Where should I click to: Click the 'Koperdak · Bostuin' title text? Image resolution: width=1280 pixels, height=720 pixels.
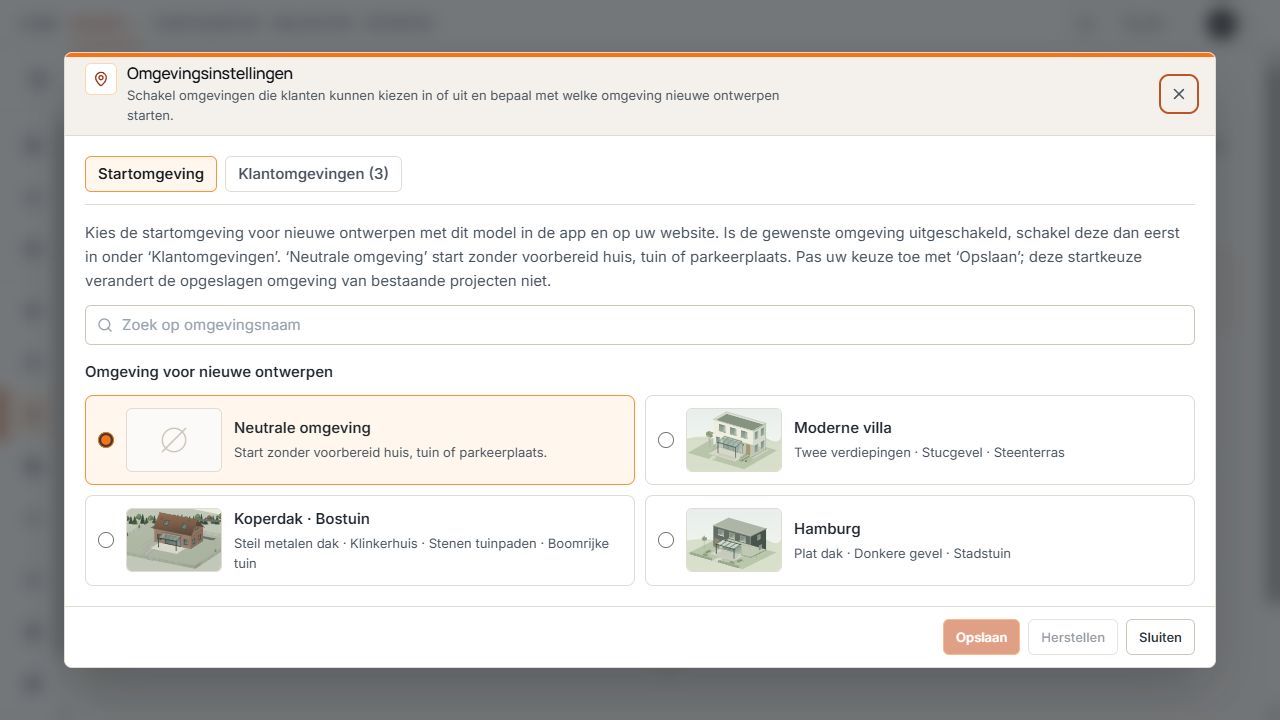302,519
